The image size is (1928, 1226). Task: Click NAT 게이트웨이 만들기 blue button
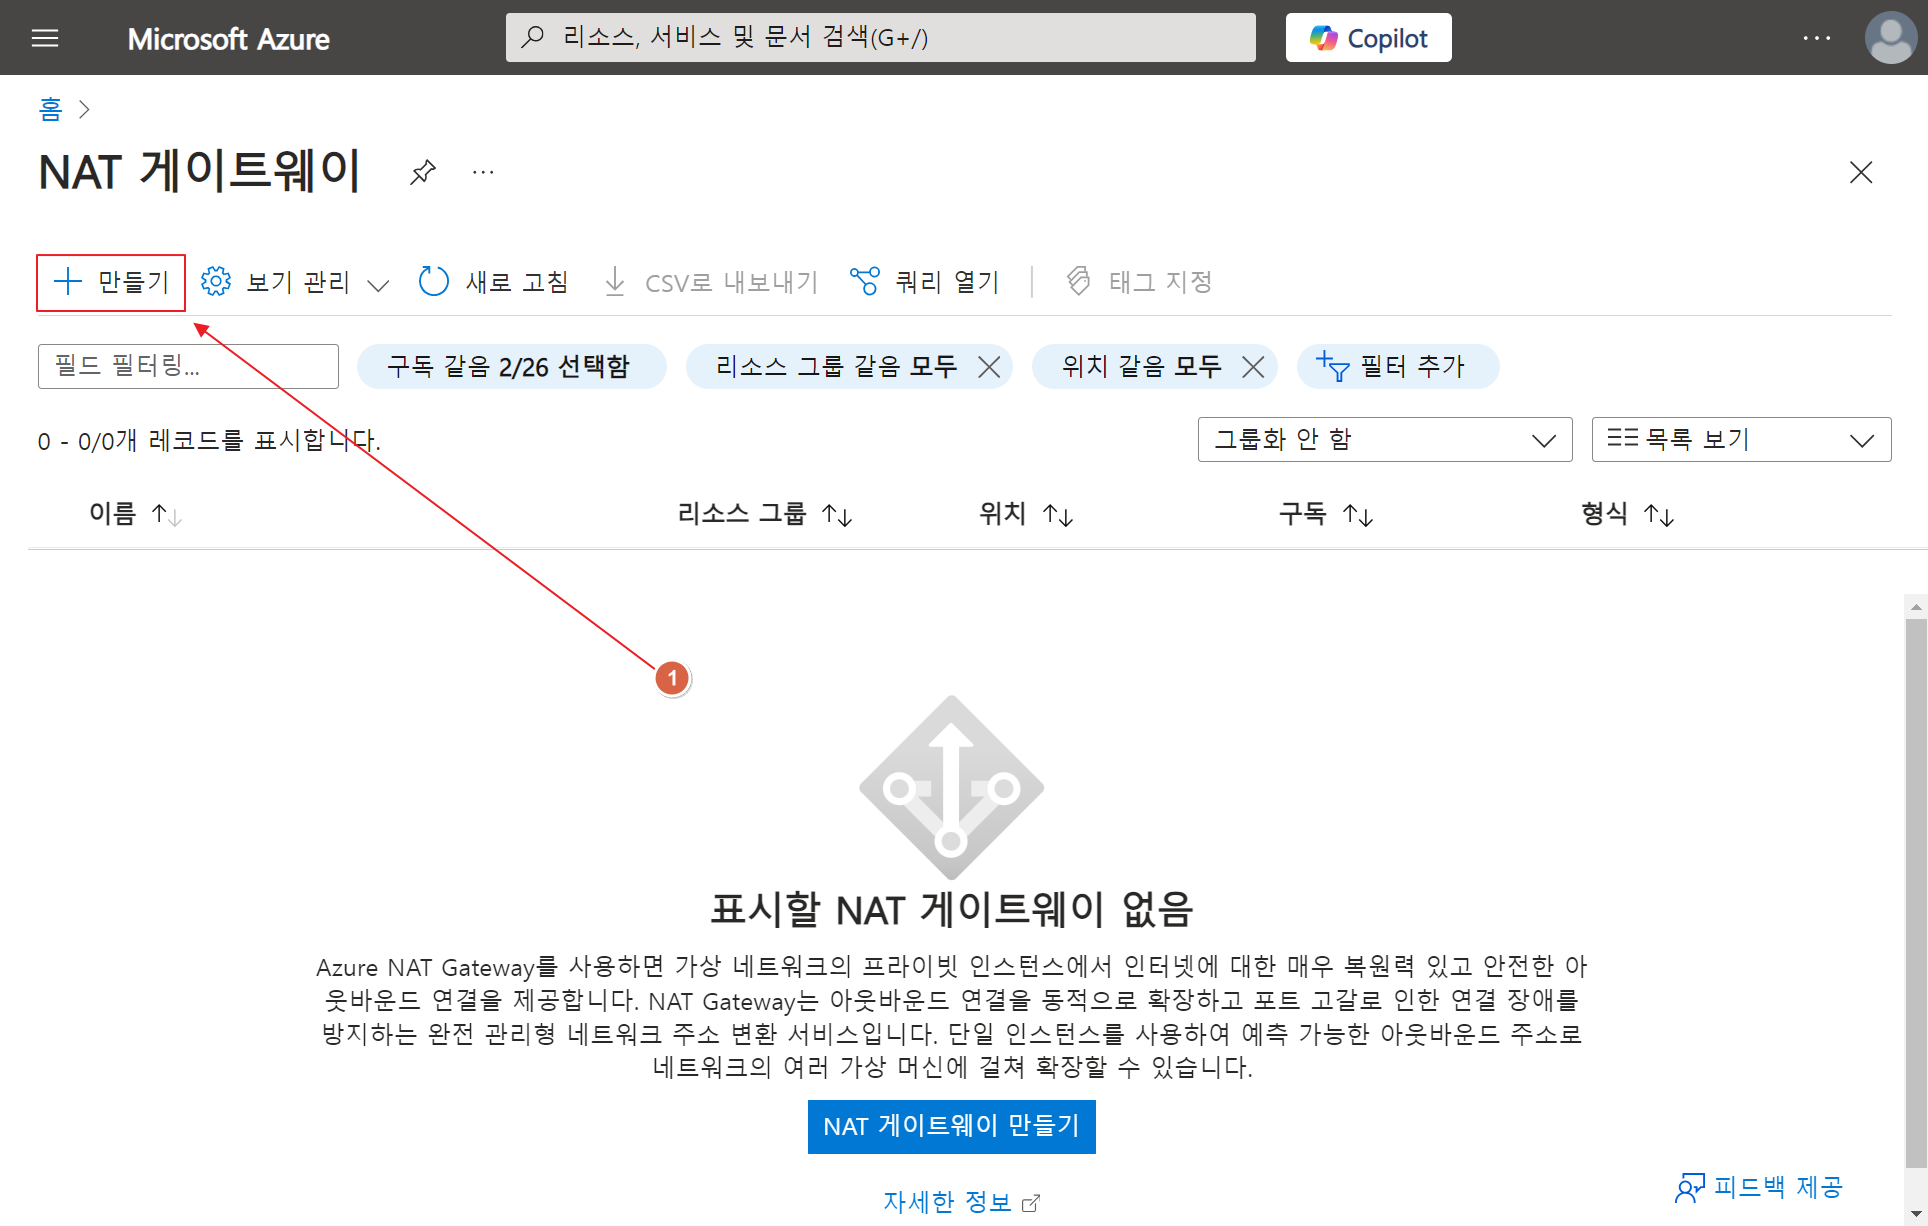(951, 1127)
